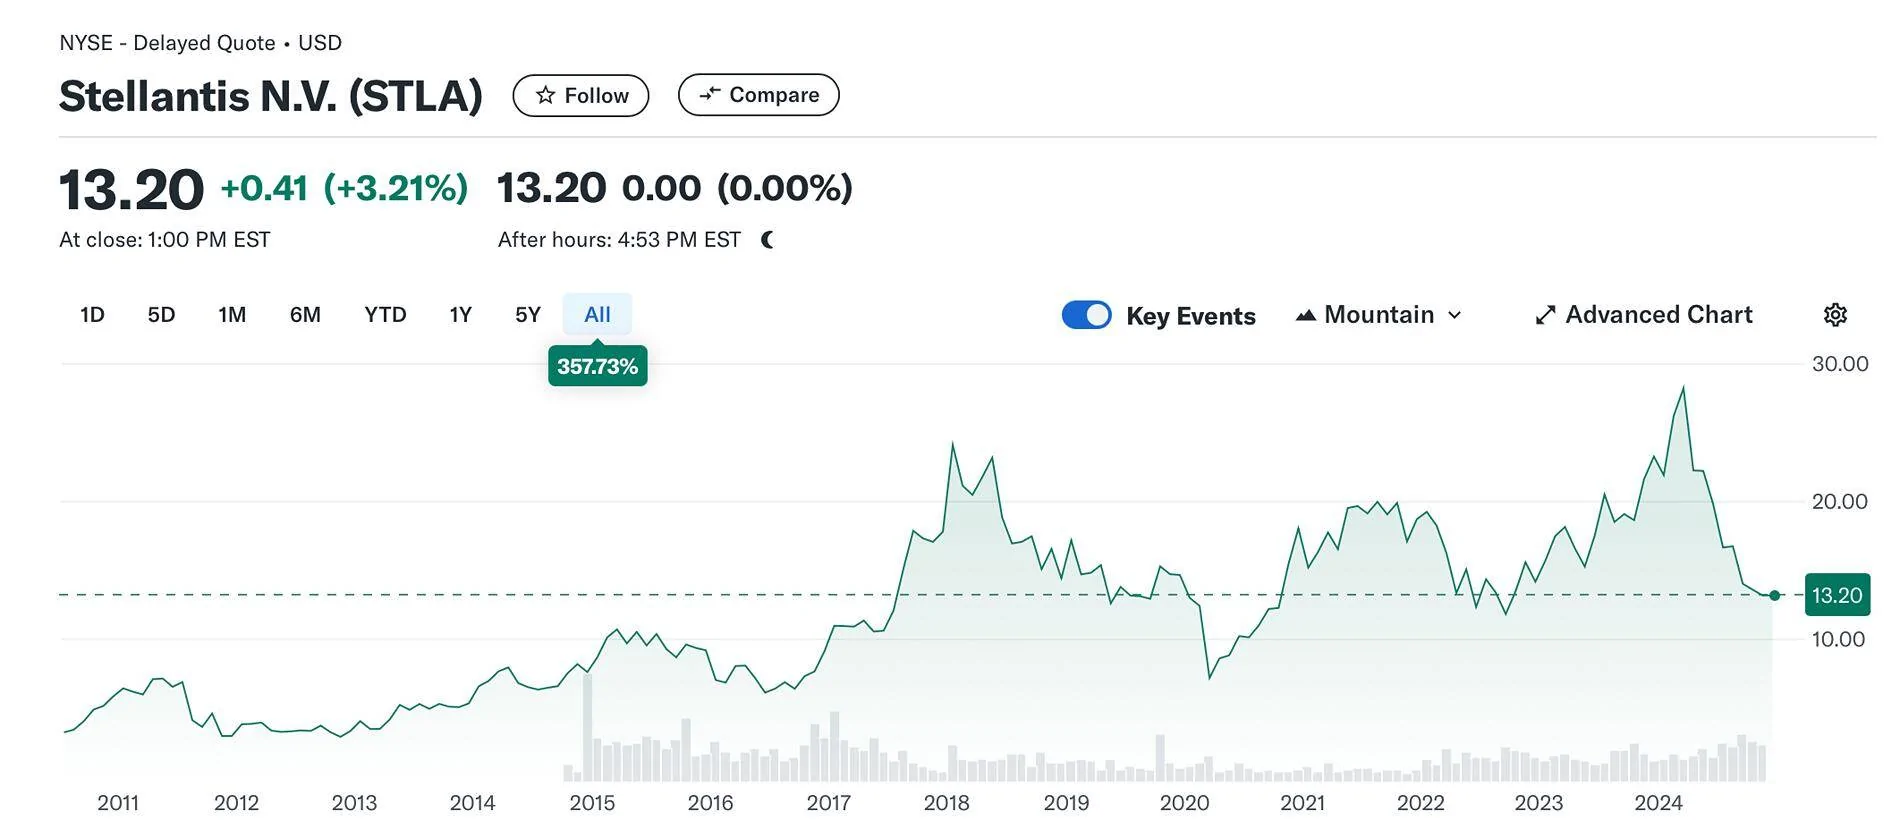Screen dimensions: 1900x837
Task: Click the star icon in Follow button
Action: pyautogui.click(x=545, y=95)
